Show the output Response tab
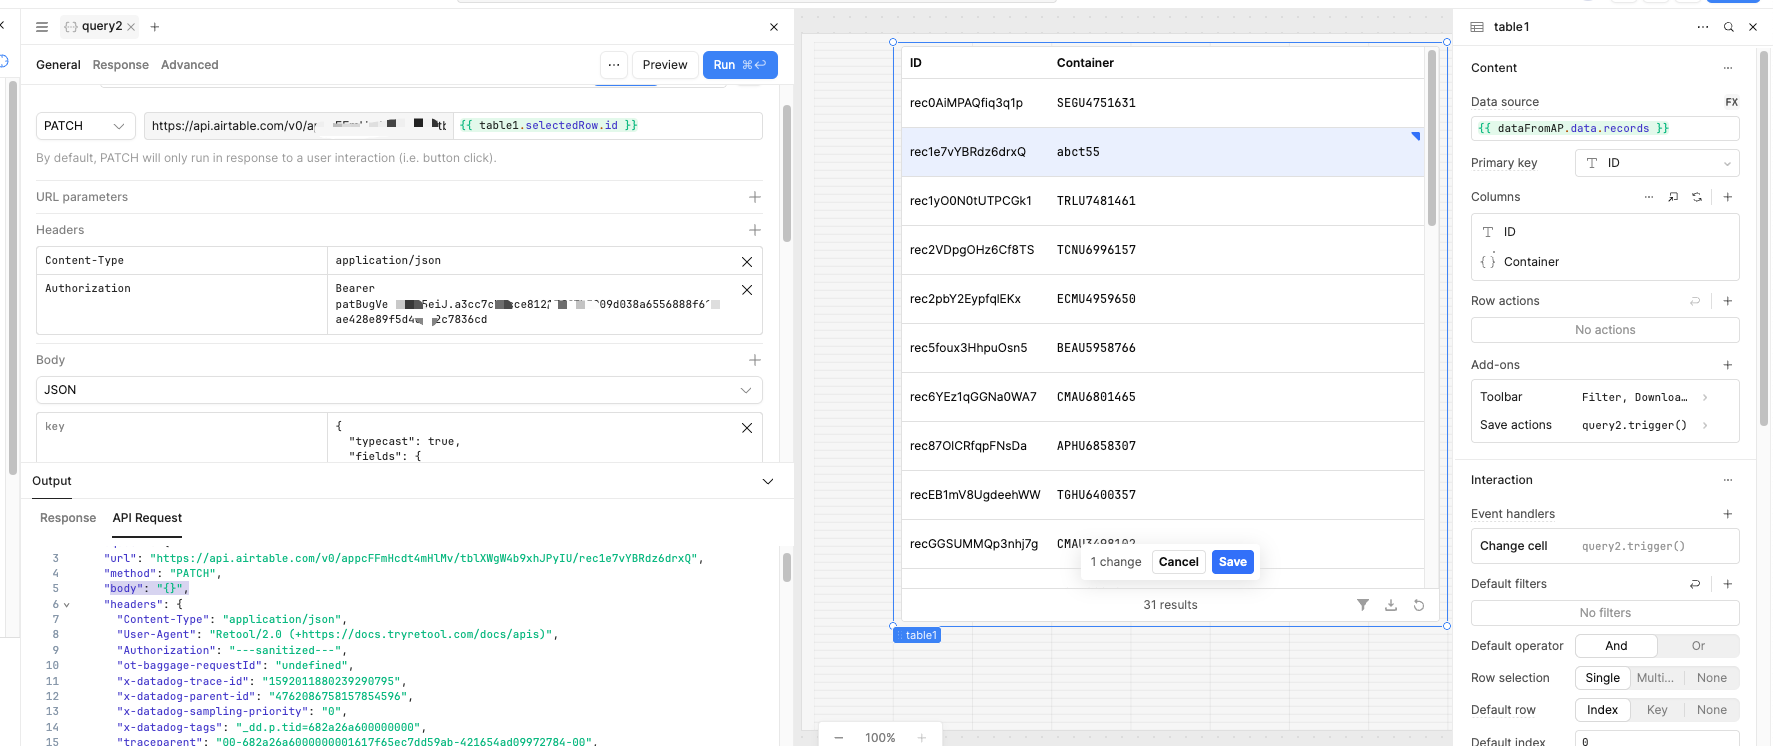 [68, 518]
